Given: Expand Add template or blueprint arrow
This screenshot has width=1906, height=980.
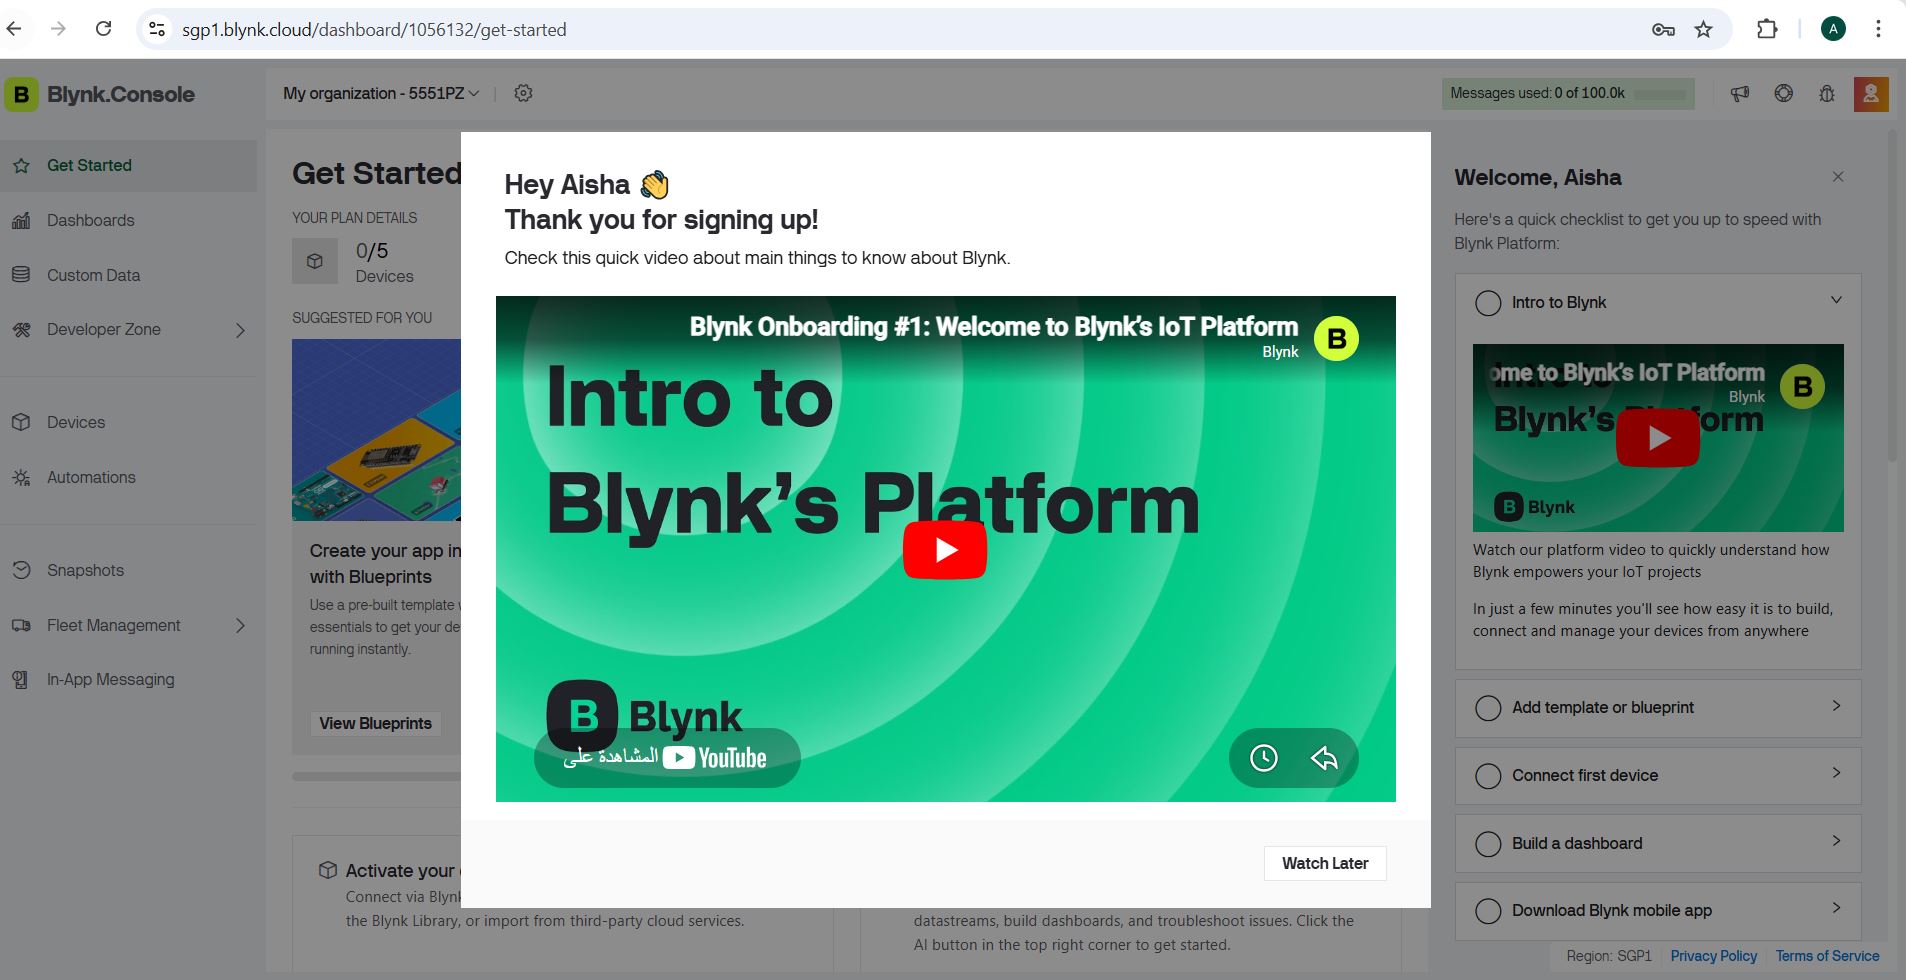Looking at the screenshot, I should 1836,706.
